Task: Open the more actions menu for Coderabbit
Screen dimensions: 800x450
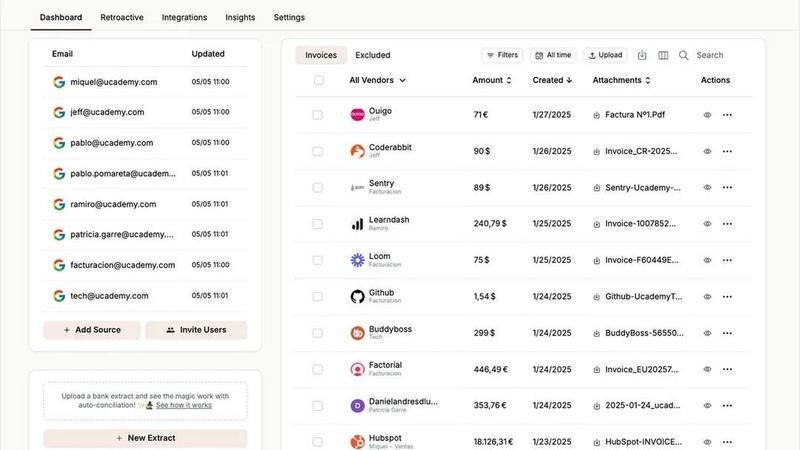Action: coord(727,151)
